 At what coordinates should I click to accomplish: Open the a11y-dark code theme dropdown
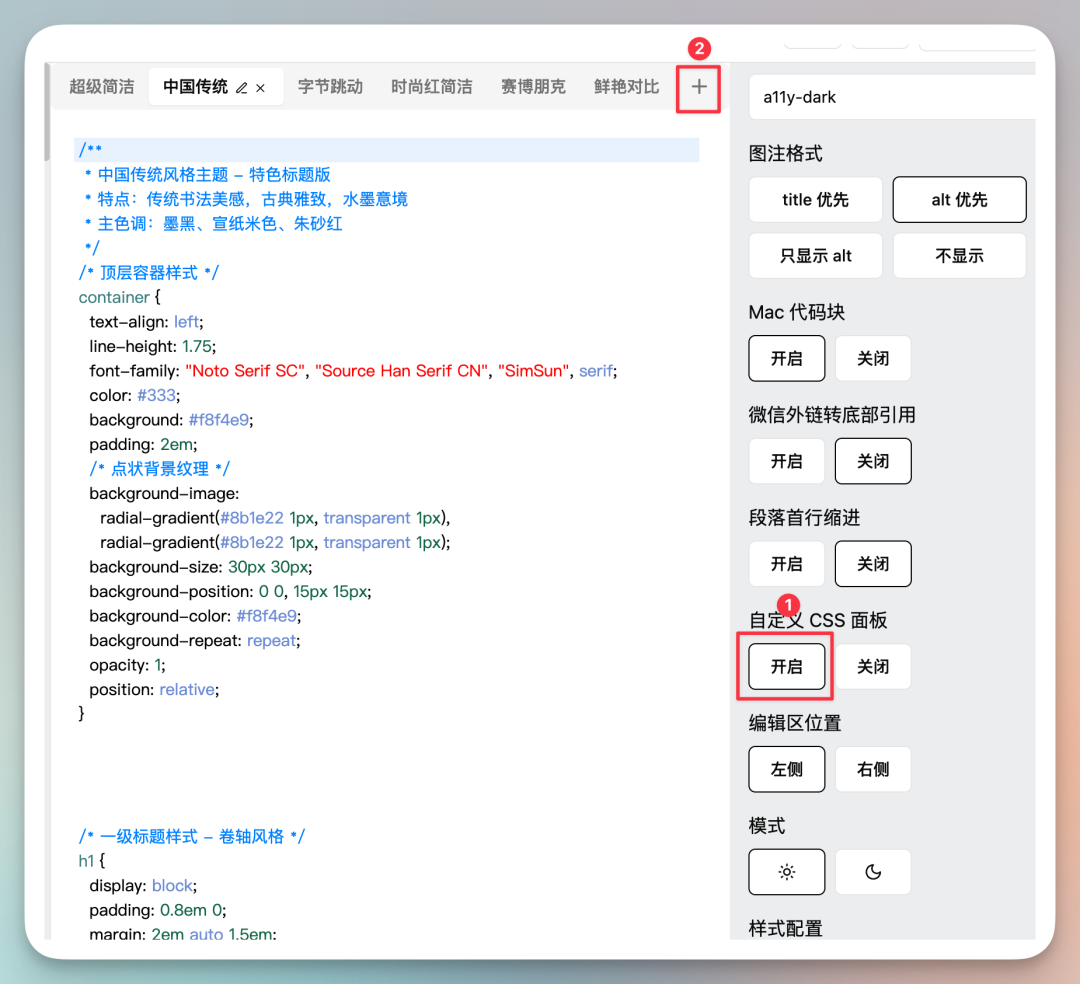[x=893, y=97]
